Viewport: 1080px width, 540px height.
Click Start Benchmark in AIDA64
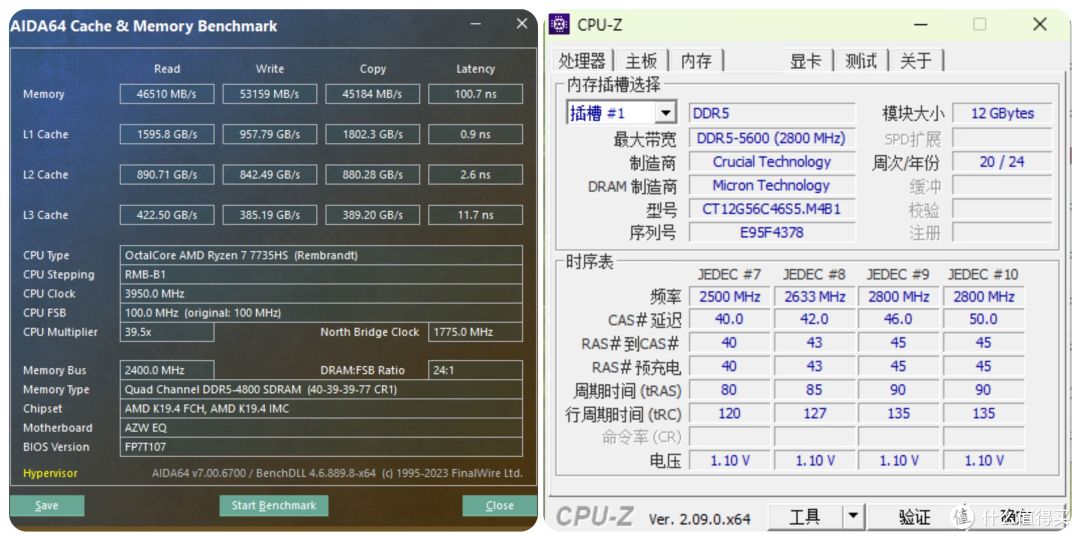[273, 506]
